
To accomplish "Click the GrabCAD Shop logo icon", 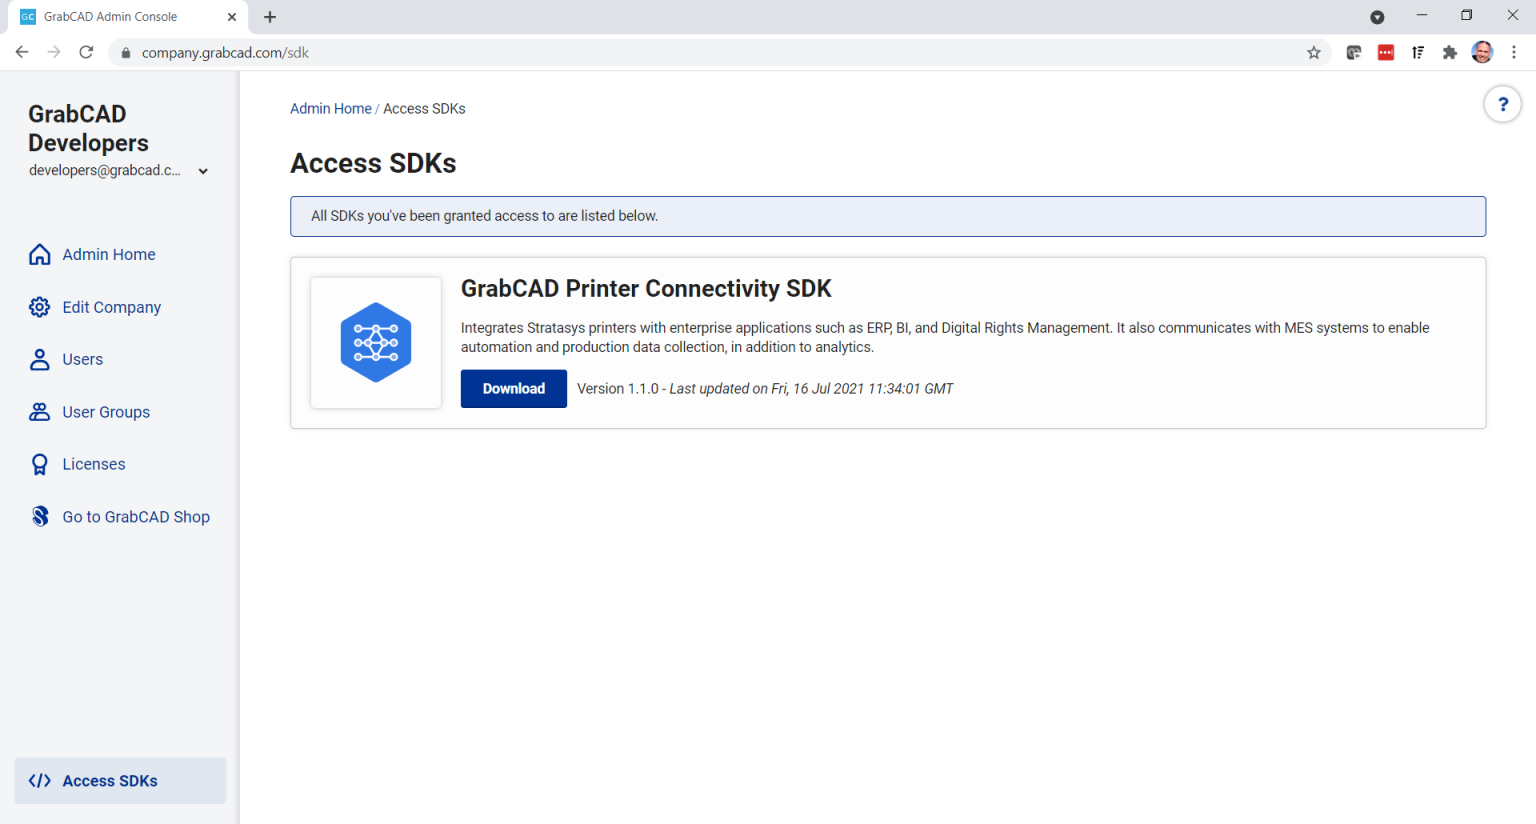I will click(x=39, y=516).
